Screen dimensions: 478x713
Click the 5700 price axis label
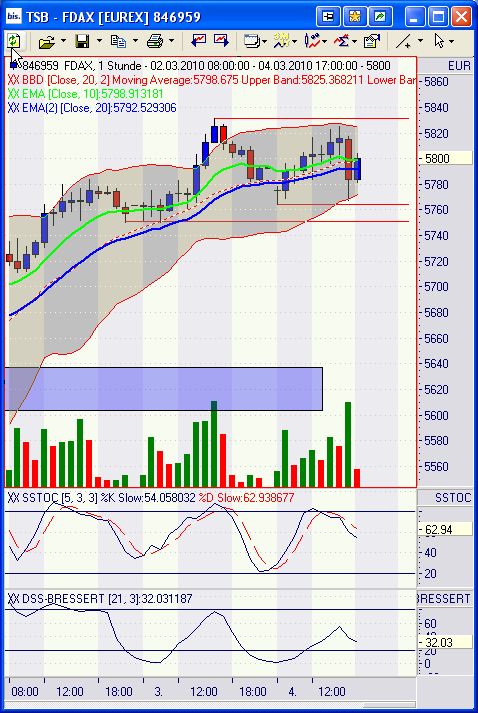[x=436, y=286]
